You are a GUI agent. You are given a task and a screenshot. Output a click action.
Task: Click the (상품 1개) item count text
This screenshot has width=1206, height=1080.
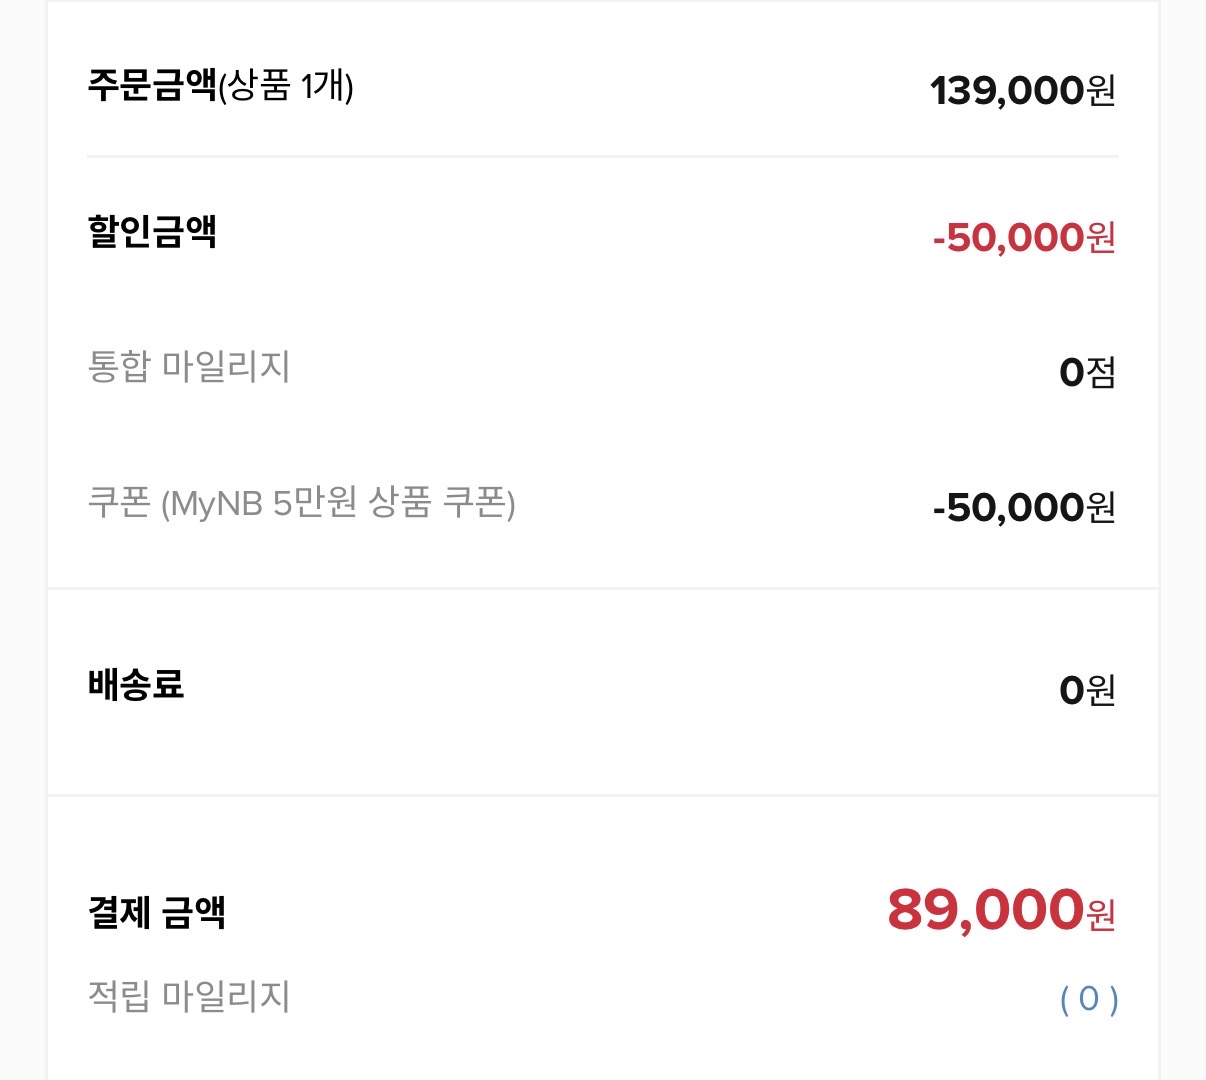pyautogui.click(x=286, y=87)
